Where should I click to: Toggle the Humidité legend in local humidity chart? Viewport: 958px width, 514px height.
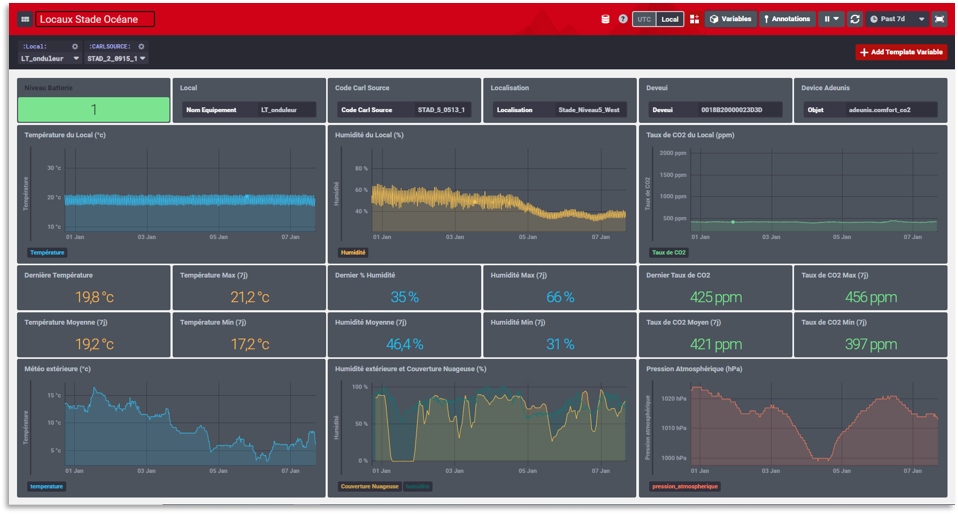tap(353, 252)
